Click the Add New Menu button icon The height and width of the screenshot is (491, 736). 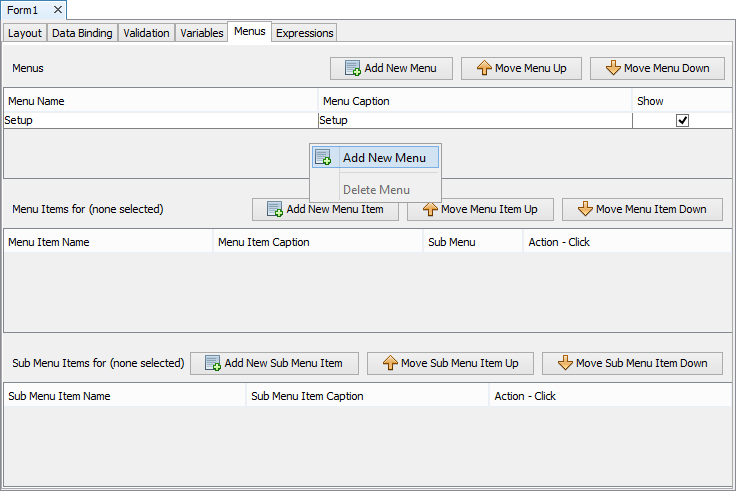pos(353,68)
